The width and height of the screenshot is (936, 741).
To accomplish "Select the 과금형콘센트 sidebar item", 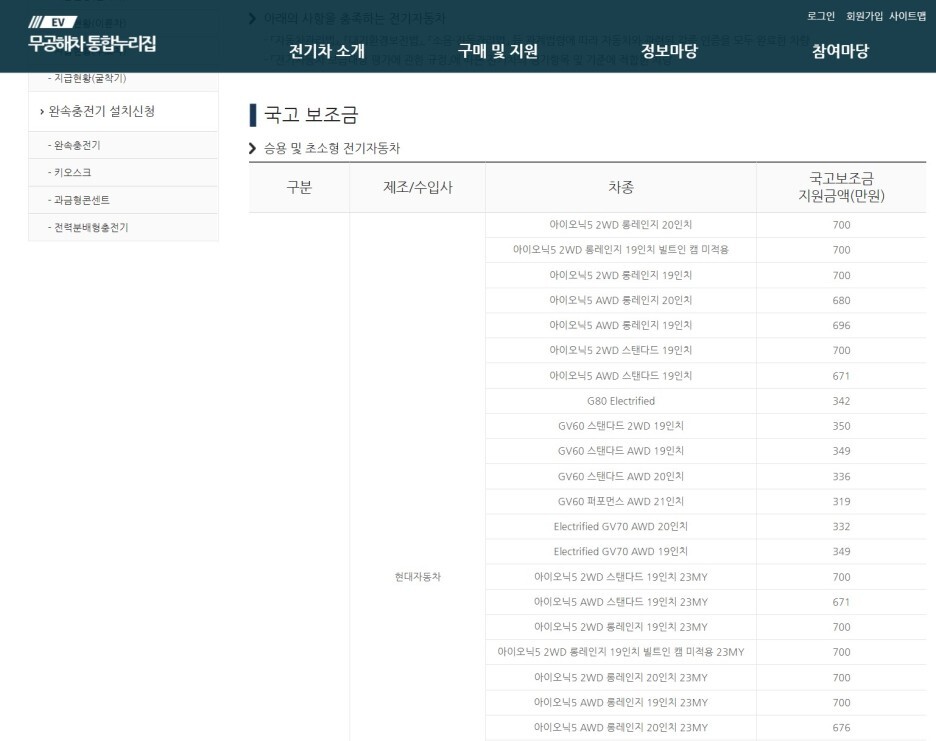I will 124,200.
